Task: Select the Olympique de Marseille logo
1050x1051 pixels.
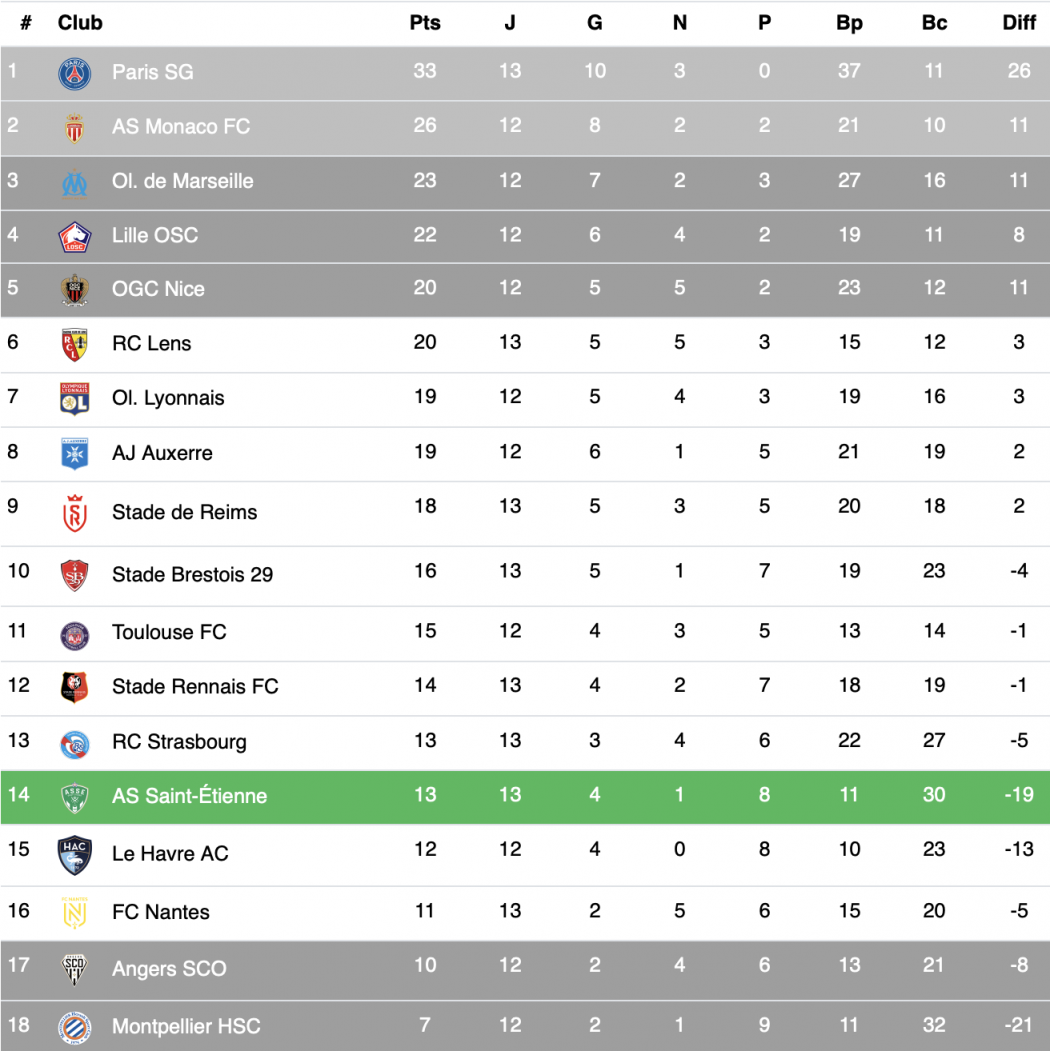Action: click(74, 182)
